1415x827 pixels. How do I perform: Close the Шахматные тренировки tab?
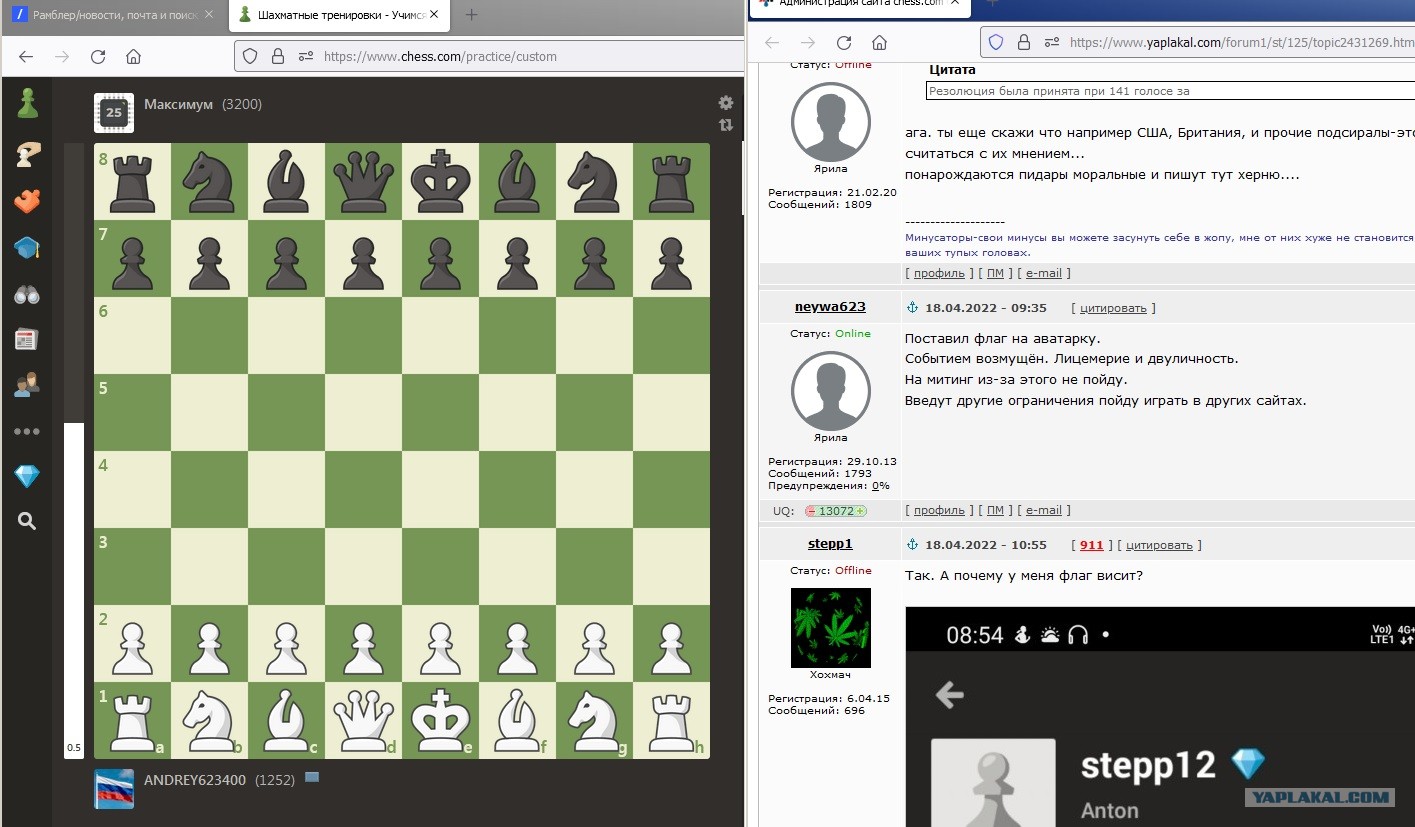[435, 15]
